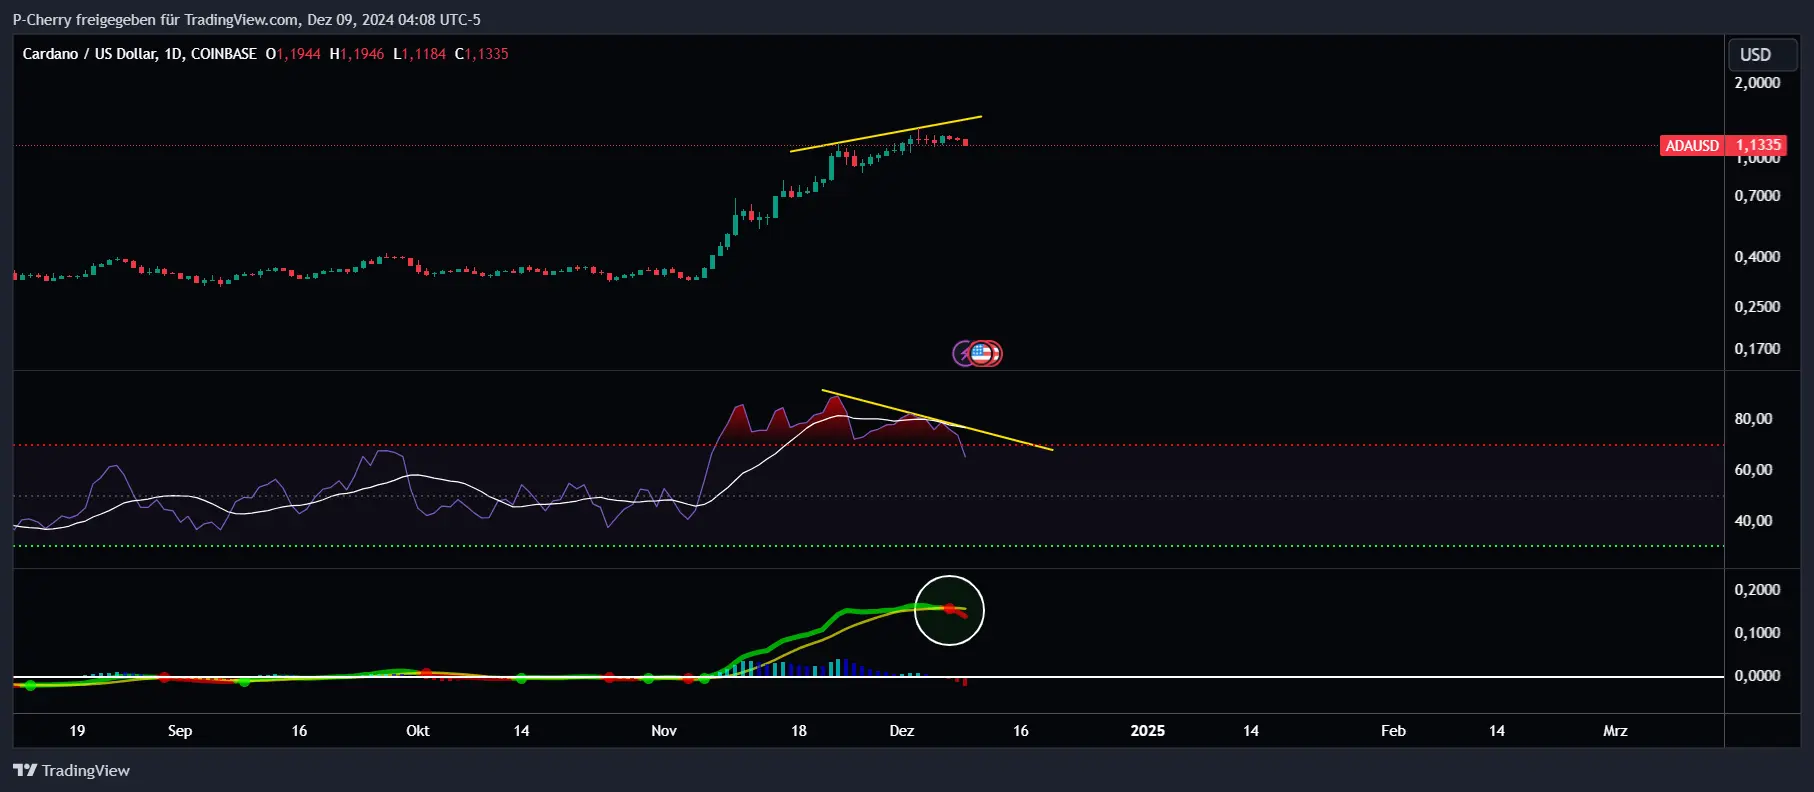Click the close value C1,1335 in header
This screenshot has height=792, width=1814.
coord(481,54)
